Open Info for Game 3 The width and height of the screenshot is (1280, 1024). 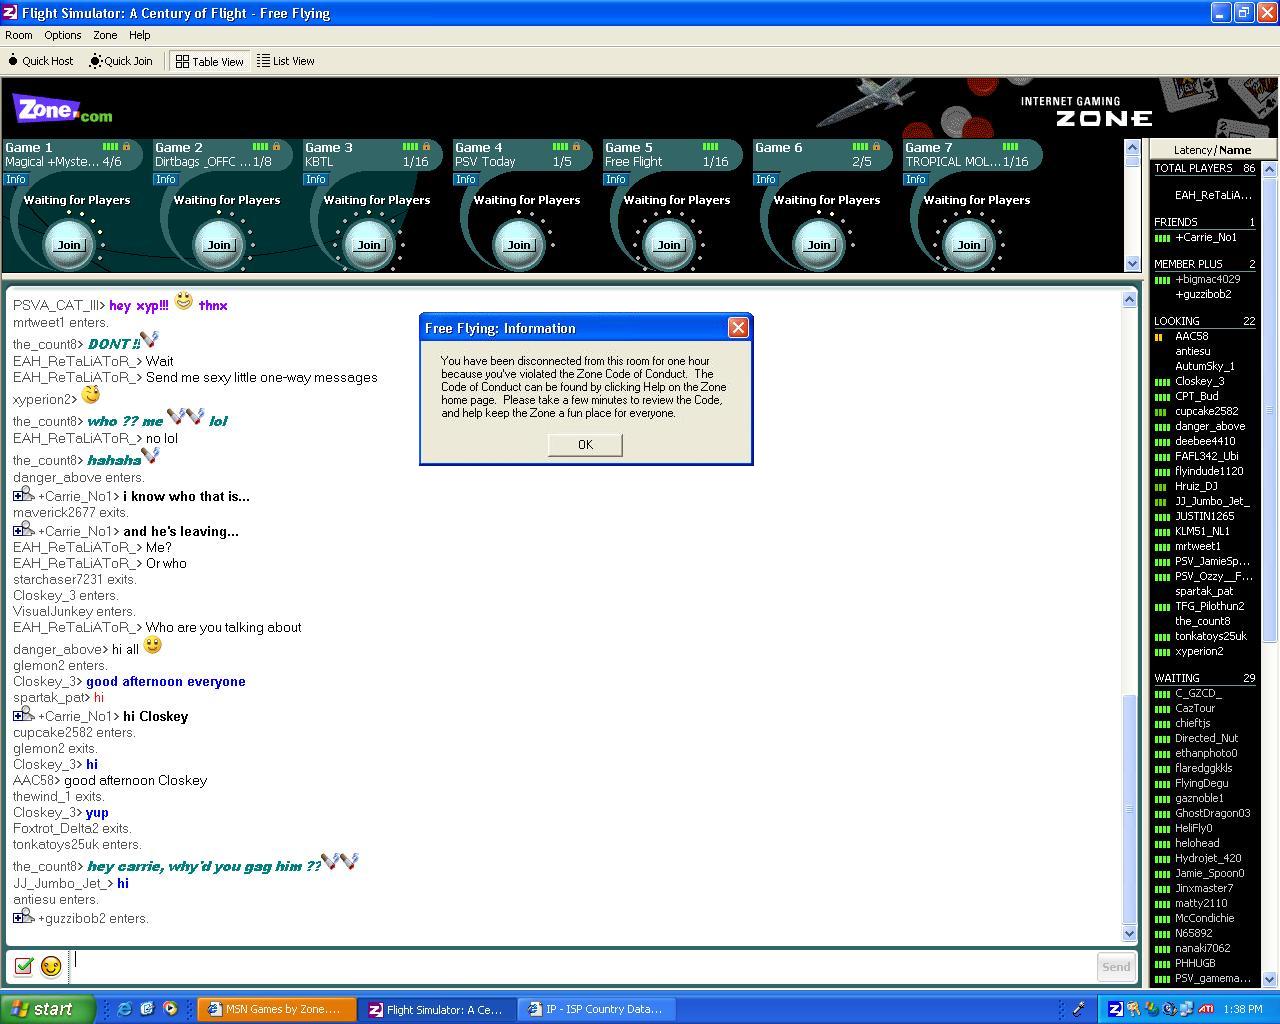[316, 180]
